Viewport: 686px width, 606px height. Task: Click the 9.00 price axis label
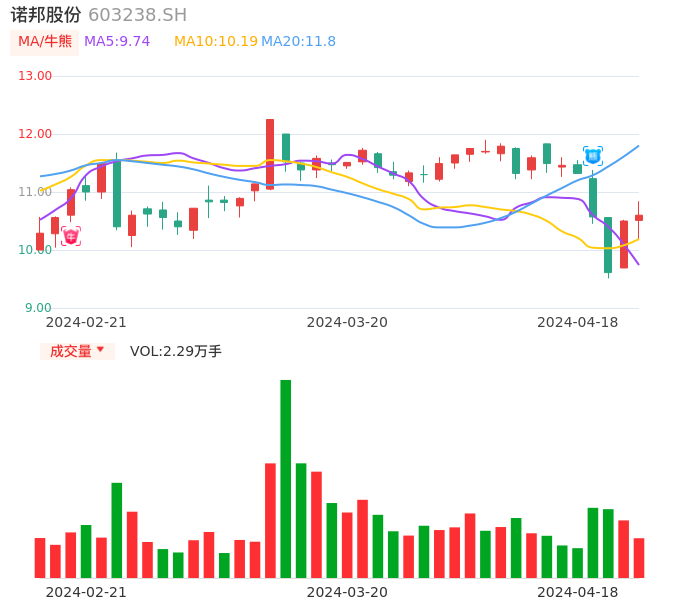pyautogui.click(x=38, y=308)
